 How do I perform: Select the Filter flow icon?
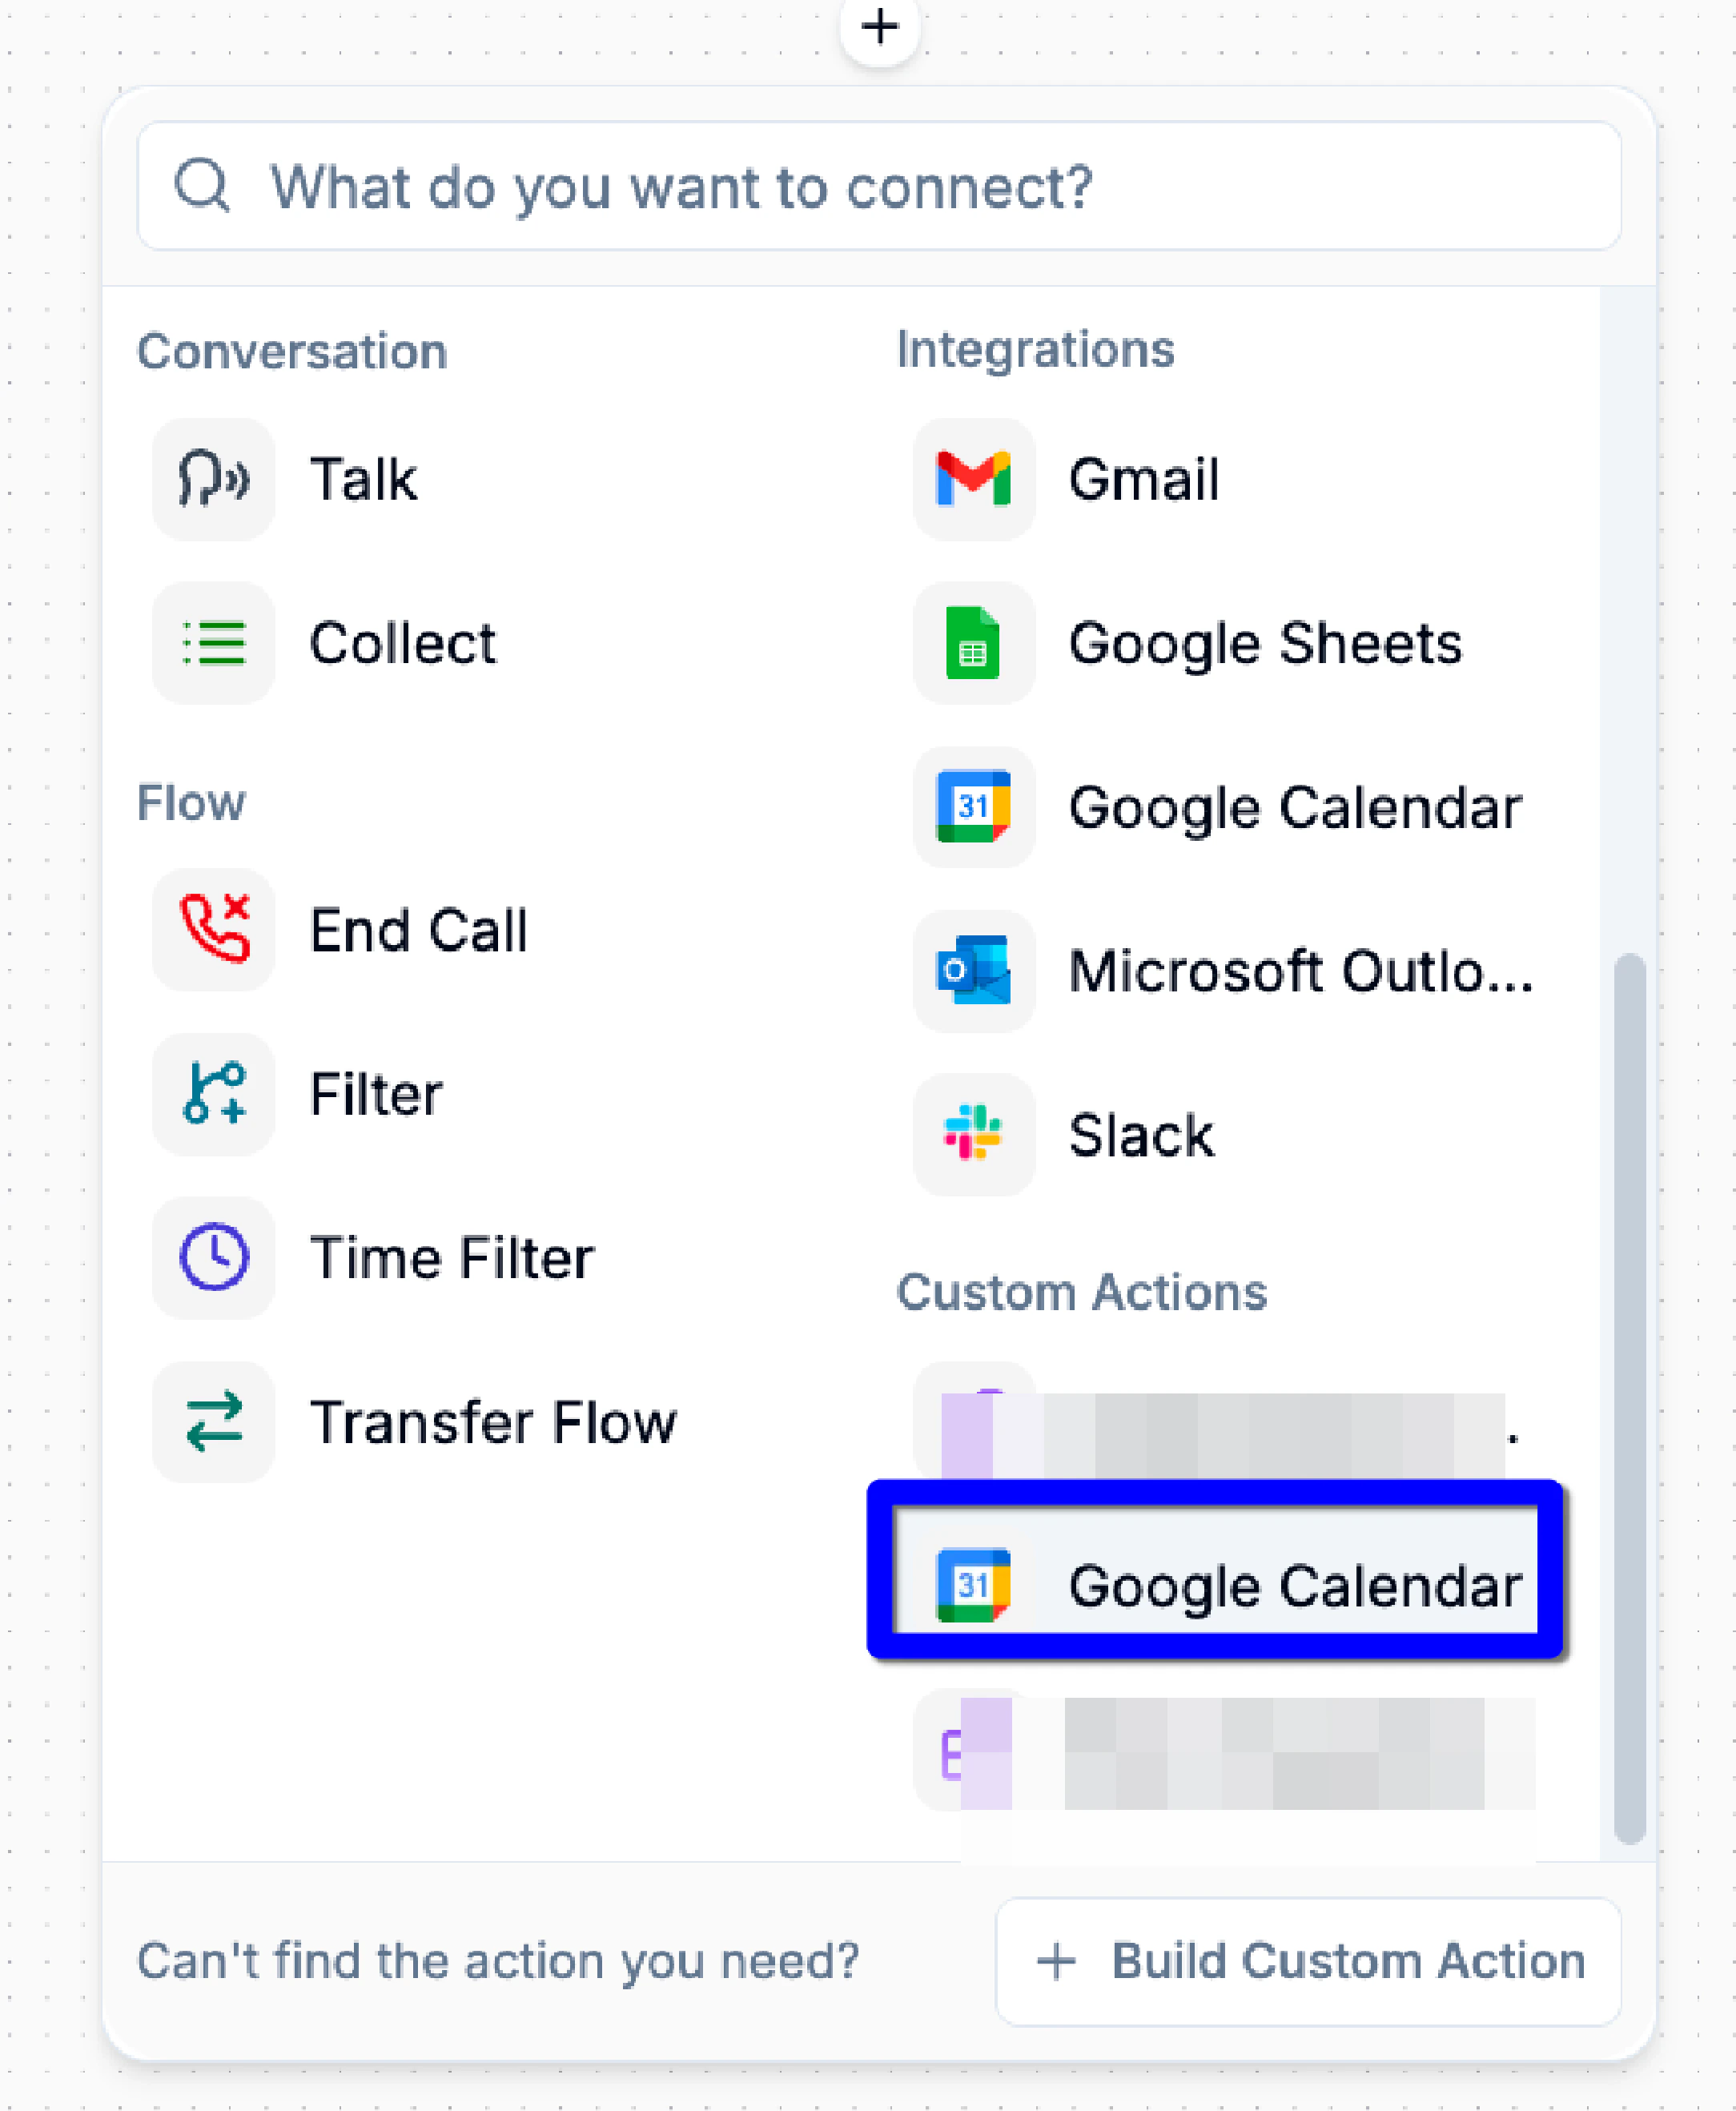(x=213, y=1093)
